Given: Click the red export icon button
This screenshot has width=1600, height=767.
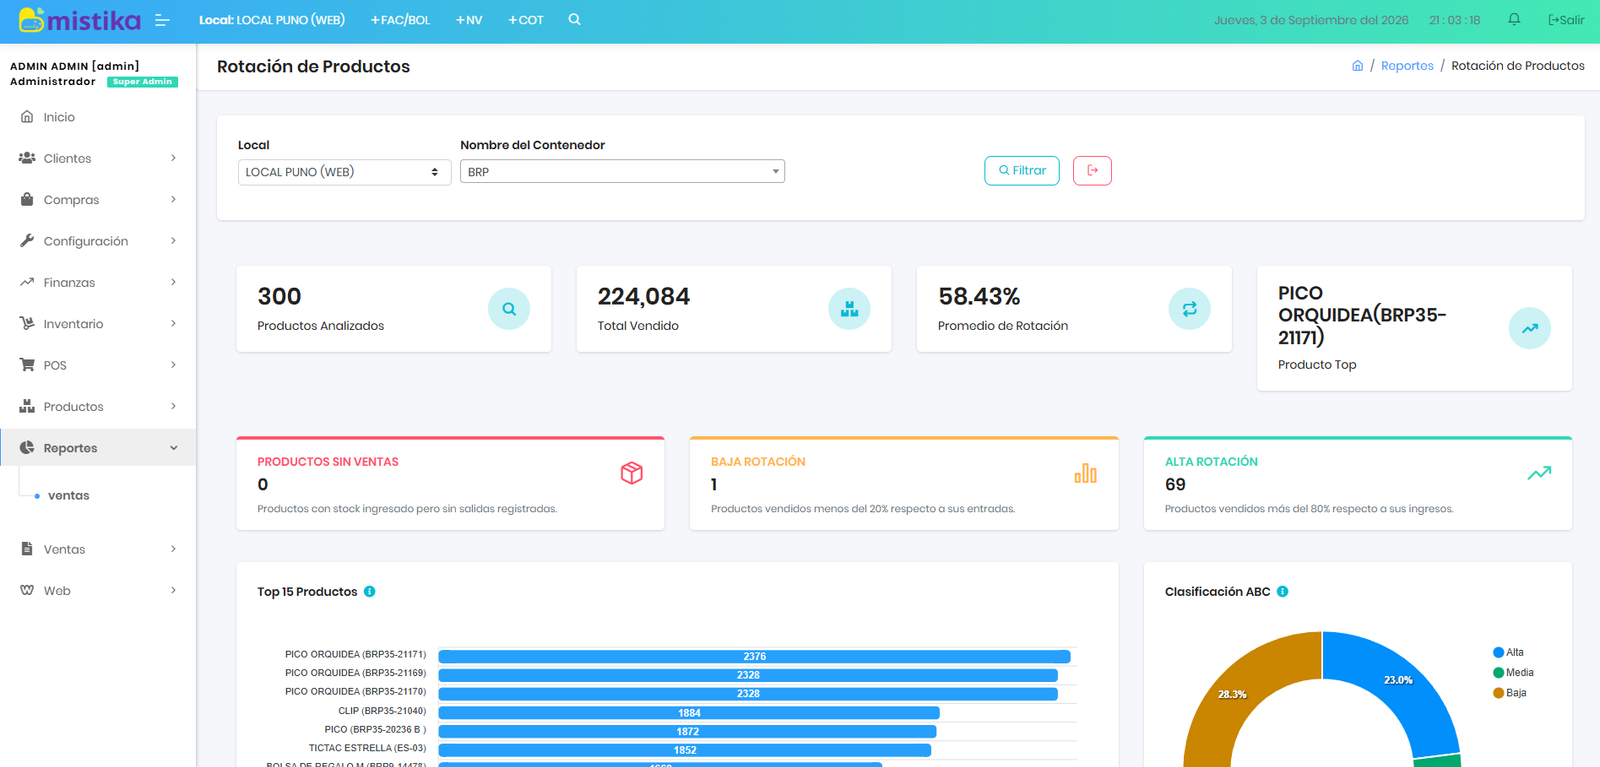Looking at the screenshot, I should pyautogui.click(x=1092, y=171).
